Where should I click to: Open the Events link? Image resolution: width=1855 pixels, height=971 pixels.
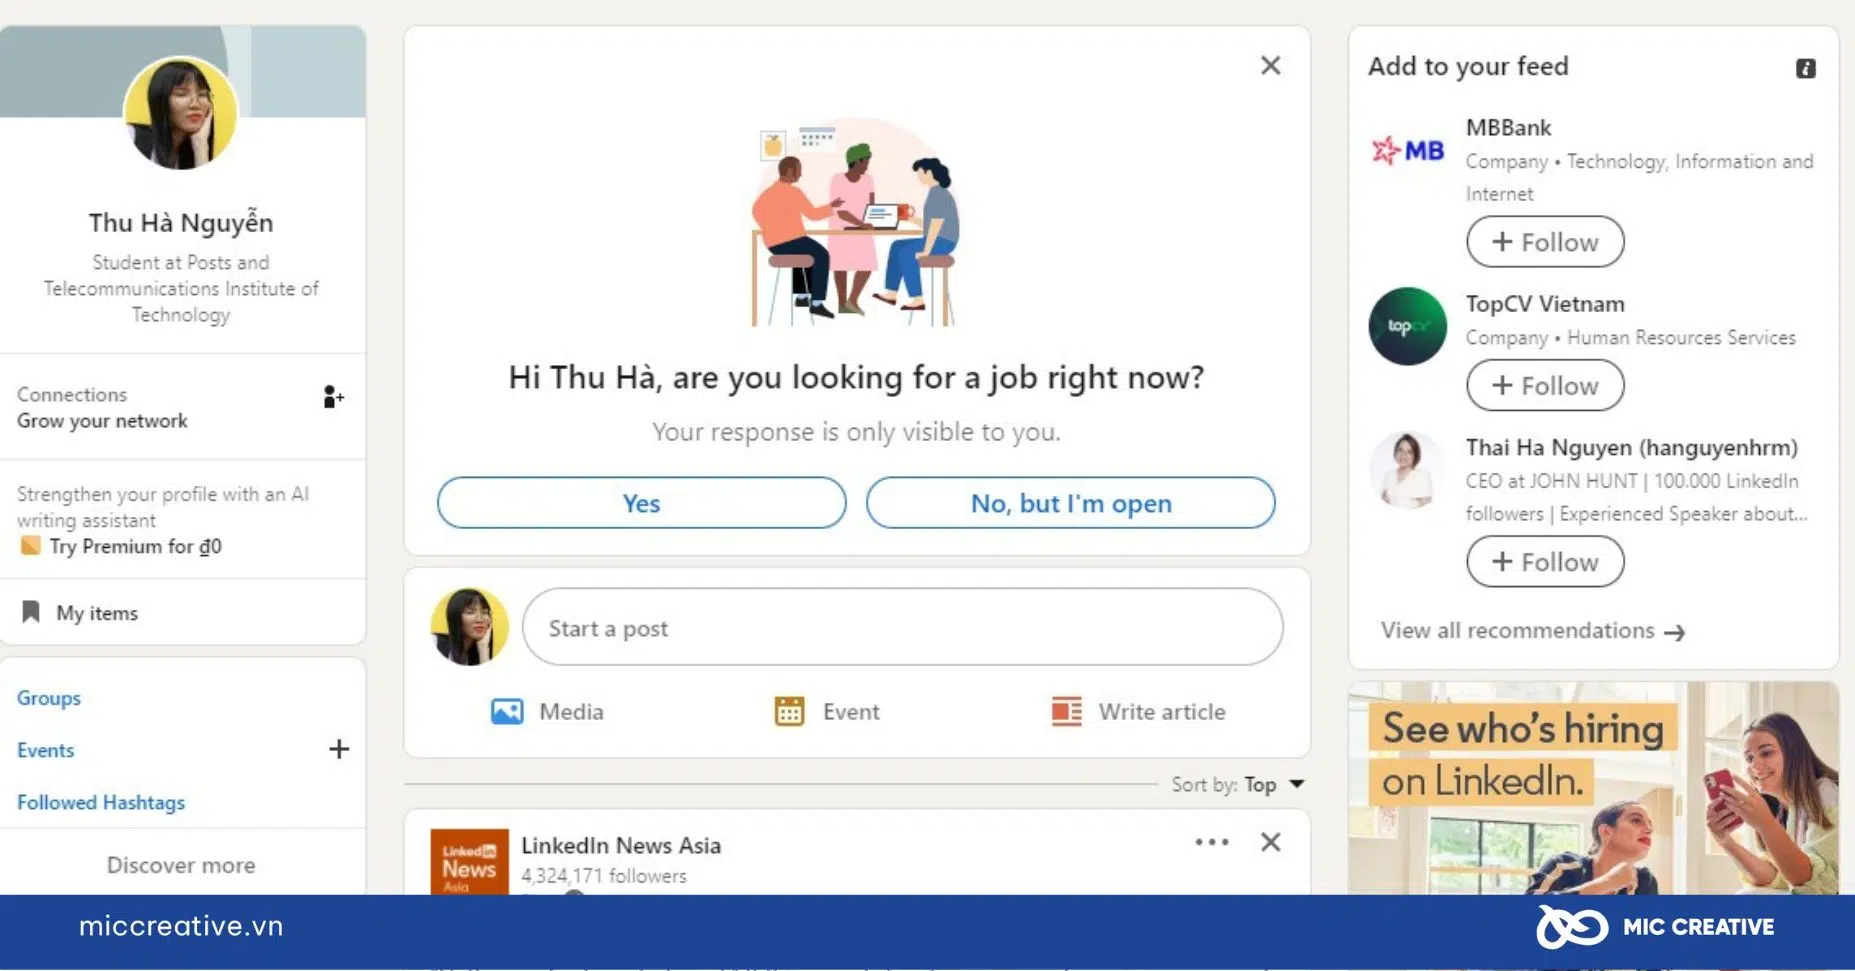45,750
